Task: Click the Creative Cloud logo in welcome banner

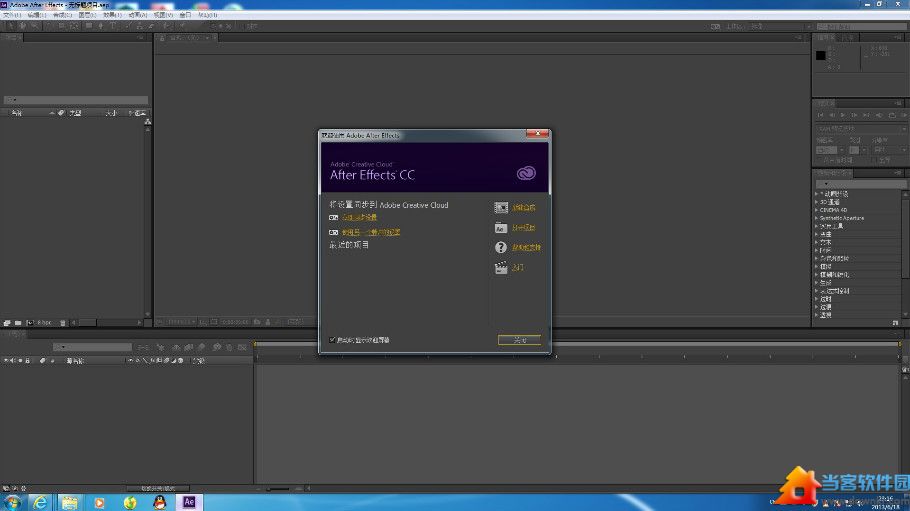Action: point(526,173)
